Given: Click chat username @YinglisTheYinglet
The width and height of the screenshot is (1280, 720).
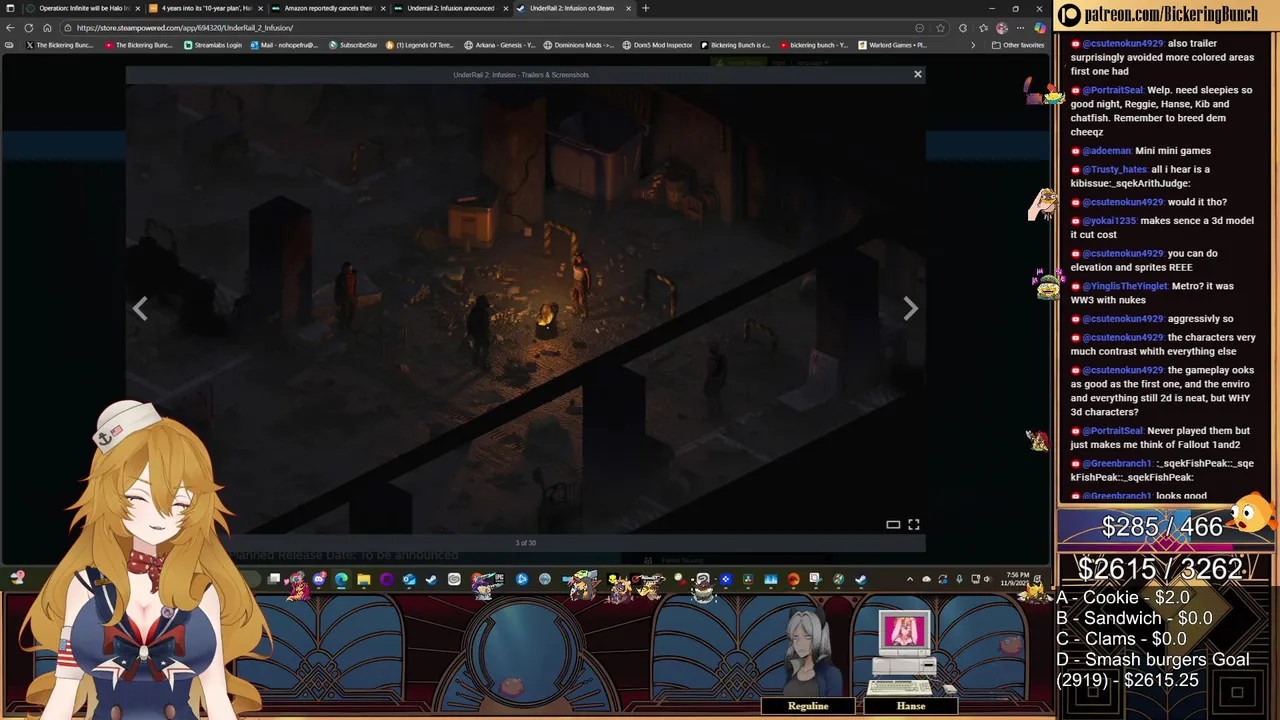Looking at the screenshot, I should (x=1125, y=286).
